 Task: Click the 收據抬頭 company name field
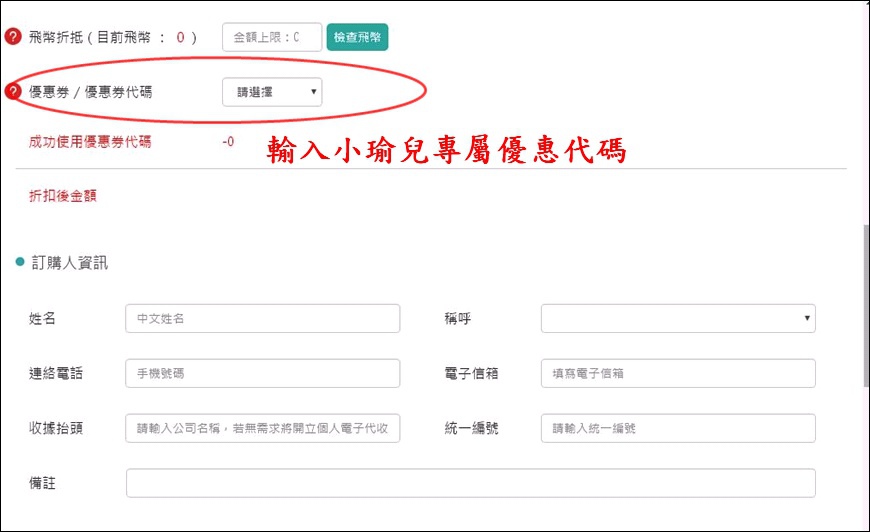coord(262,428)
